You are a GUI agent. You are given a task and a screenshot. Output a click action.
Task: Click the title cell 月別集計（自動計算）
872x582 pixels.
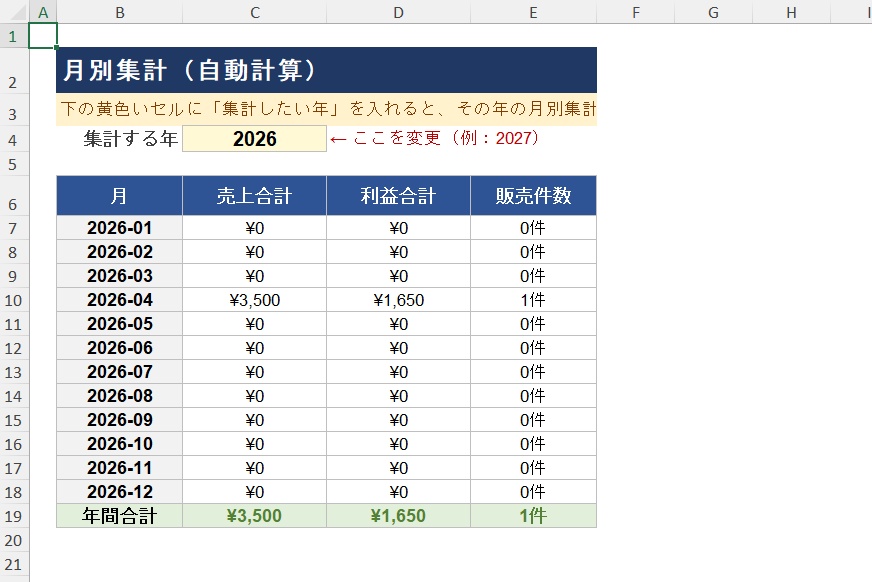point(326,70)
